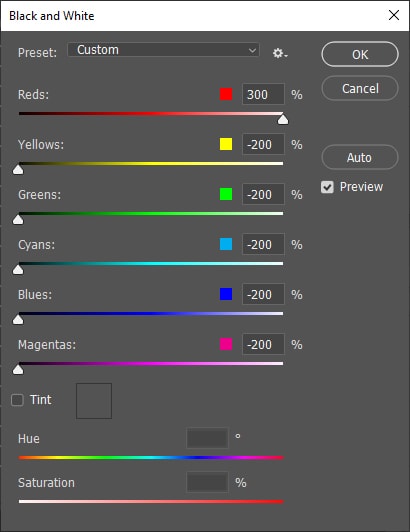Click the magenta swatch beside Magentas

[226, 344]
